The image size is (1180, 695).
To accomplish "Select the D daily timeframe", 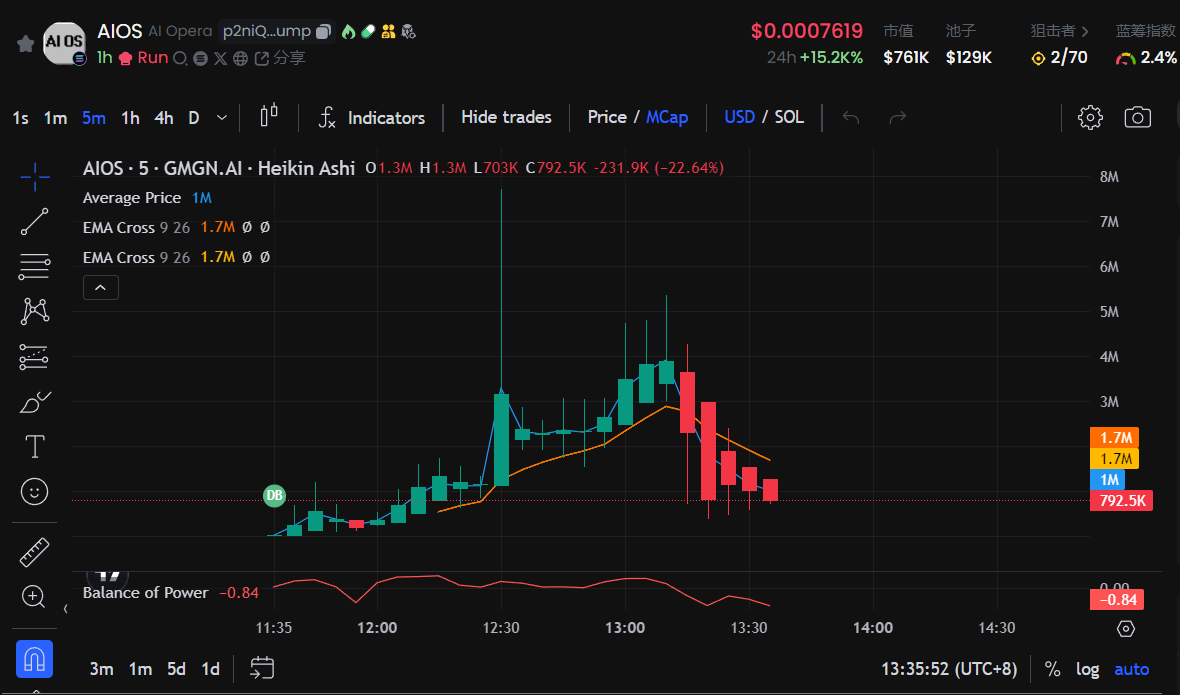I will 193,118.
